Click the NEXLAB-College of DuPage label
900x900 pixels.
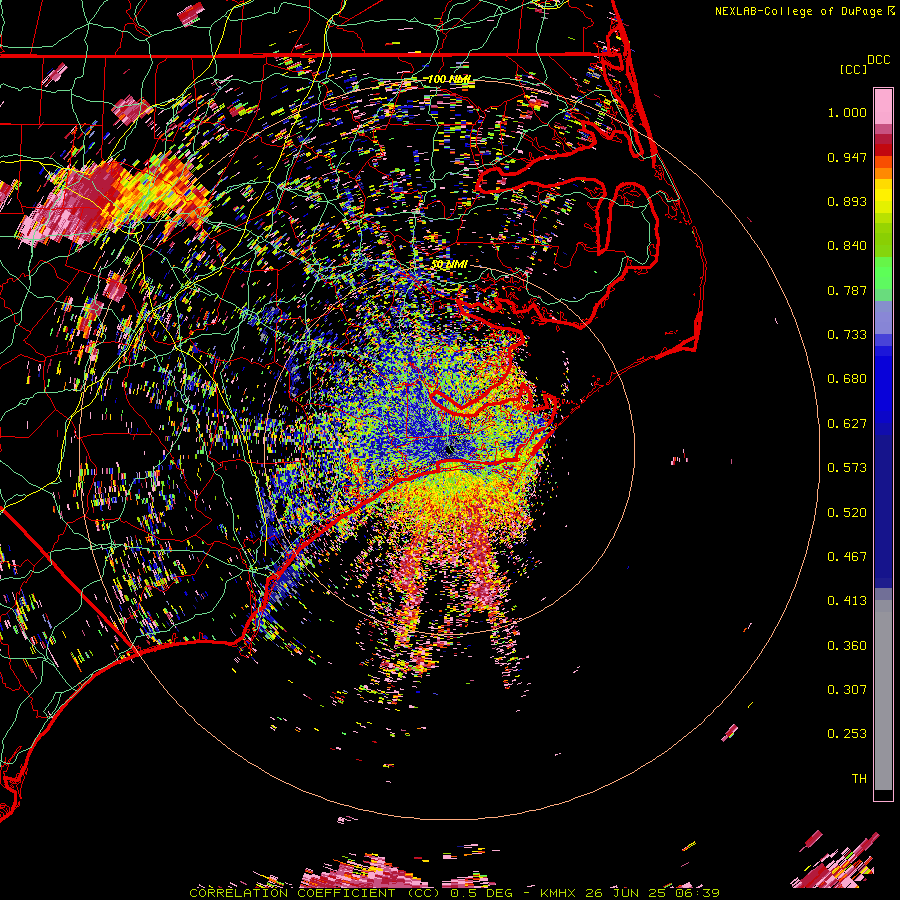[798, 11]
